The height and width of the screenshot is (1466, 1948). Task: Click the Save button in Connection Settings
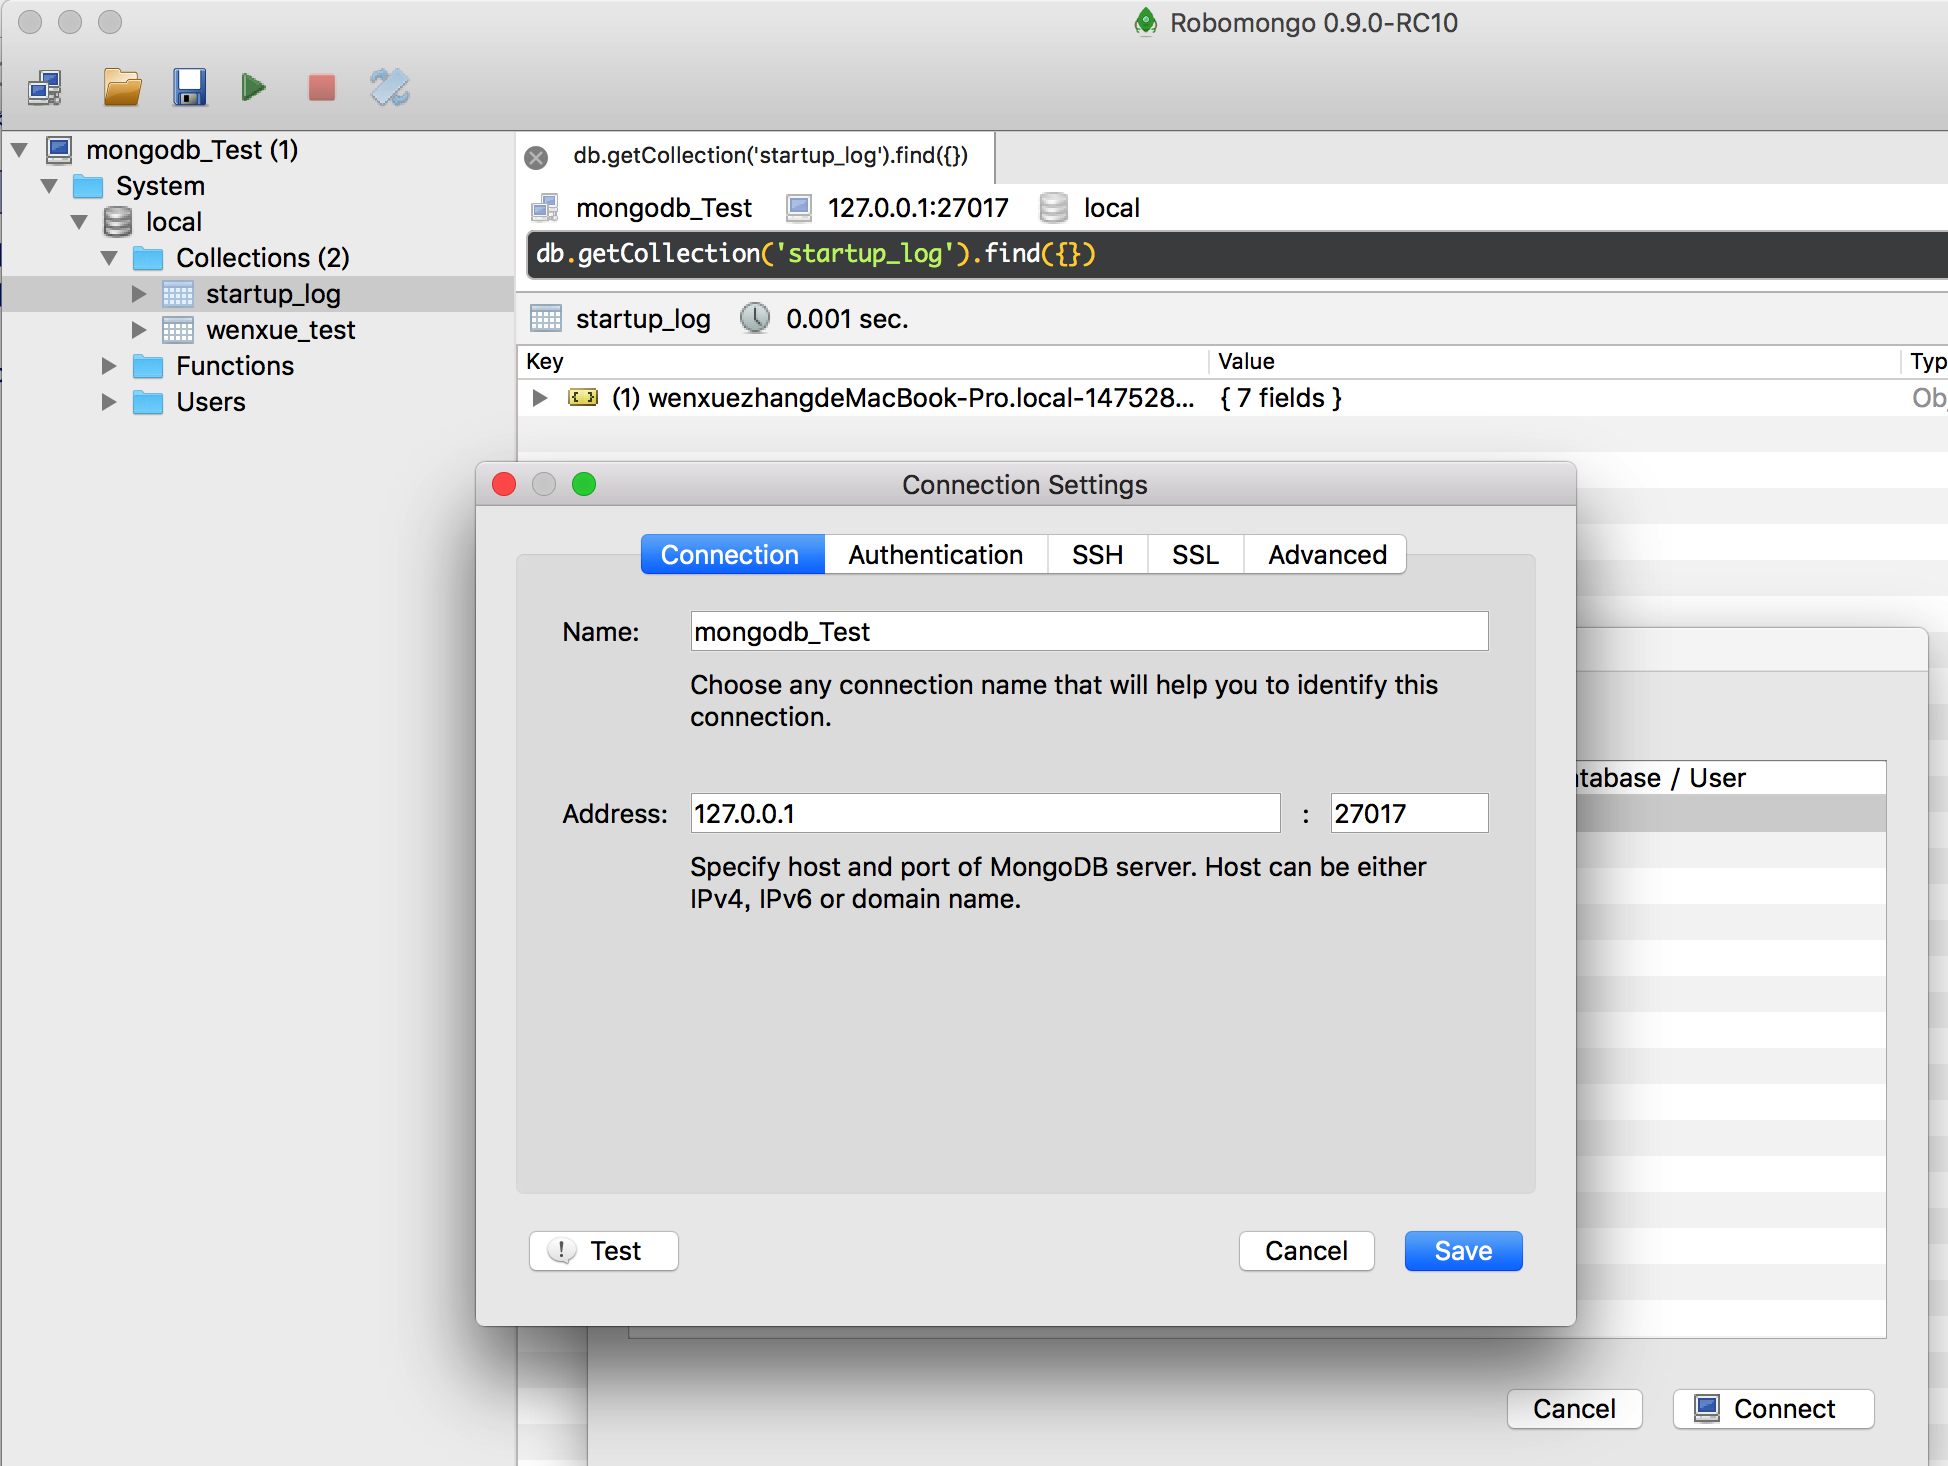pos(1458,1250)
